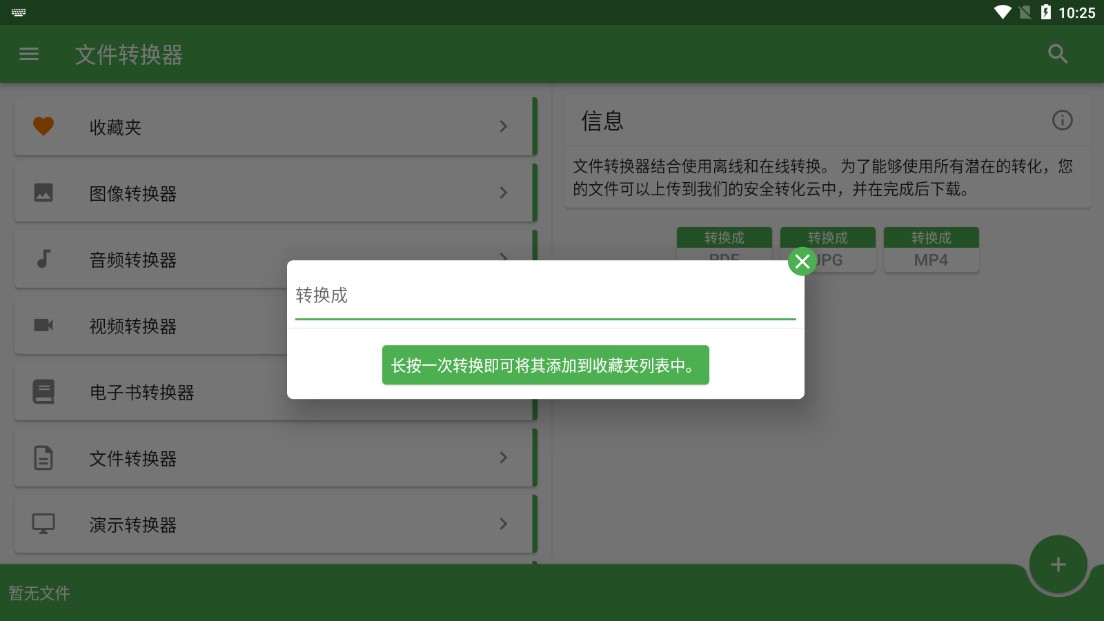Open the 文件转换器 list category
This screenshot has height=621, width=1104.
275,458
